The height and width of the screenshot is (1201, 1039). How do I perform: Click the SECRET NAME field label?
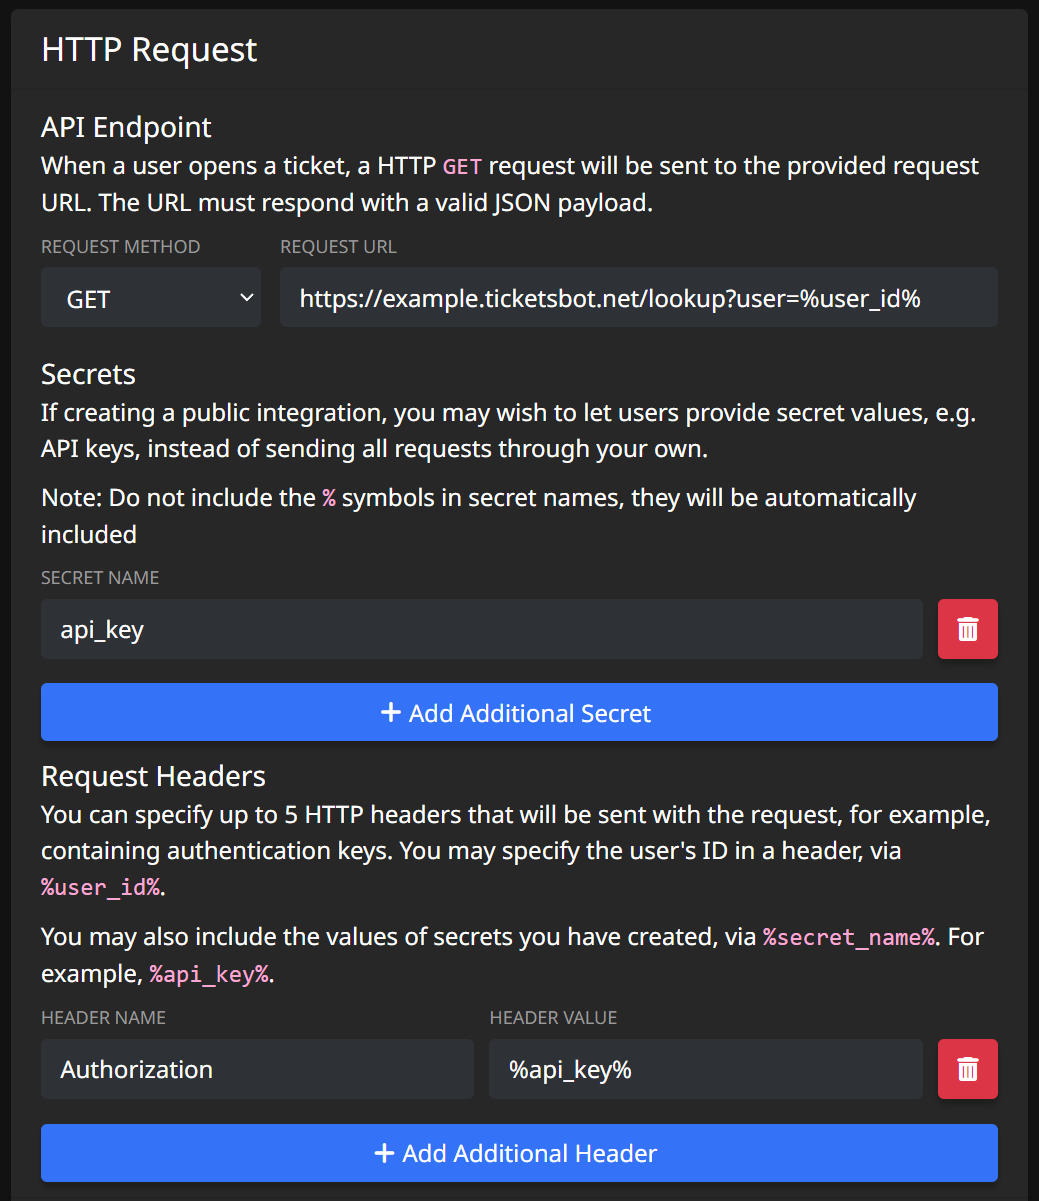point(100,578)
